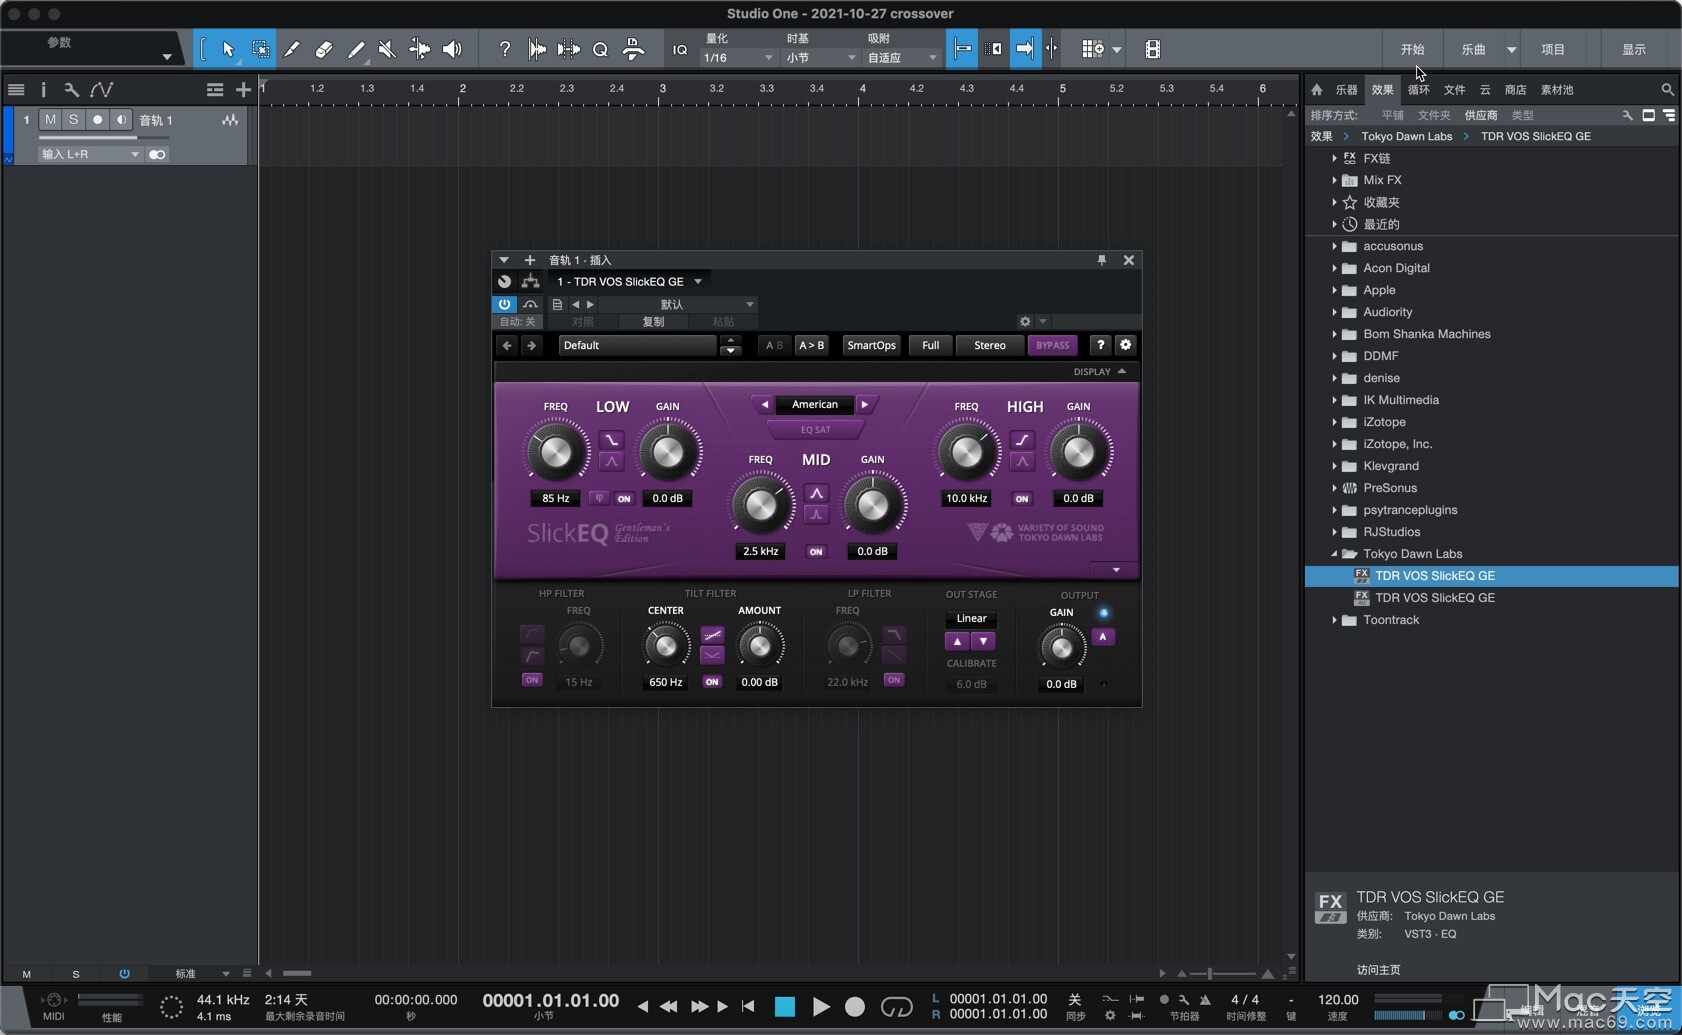Click the SmartOps button
Image resolution: width=1682 pixels, height=1035 pixels.
(x=871, y=345)
